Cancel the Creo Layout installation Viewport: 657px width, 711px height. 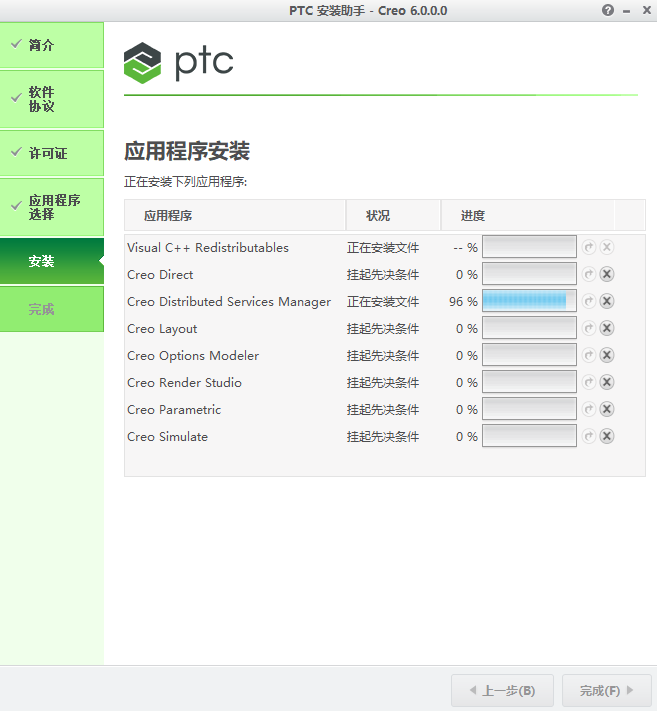pos(607,328)
